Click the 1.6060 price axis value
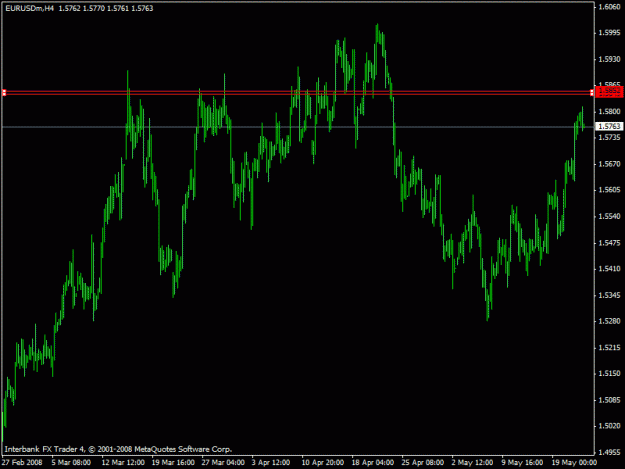The width and height of the screenshot is (625, 469). (609, 7)
